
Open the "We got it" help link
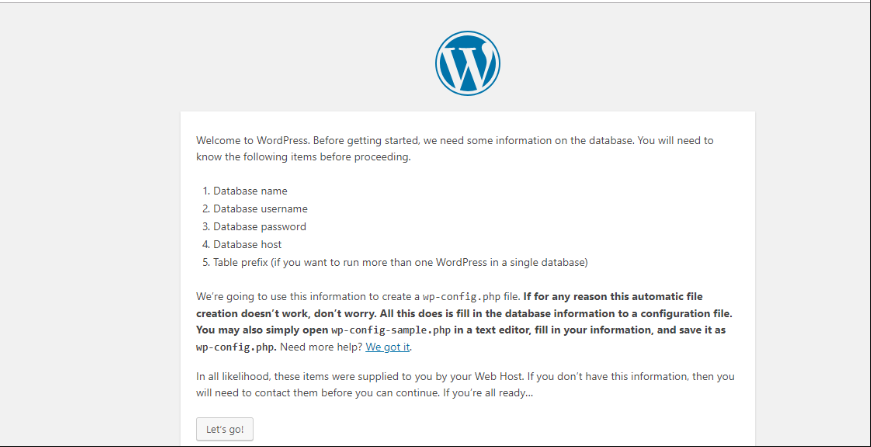[388, 347]
